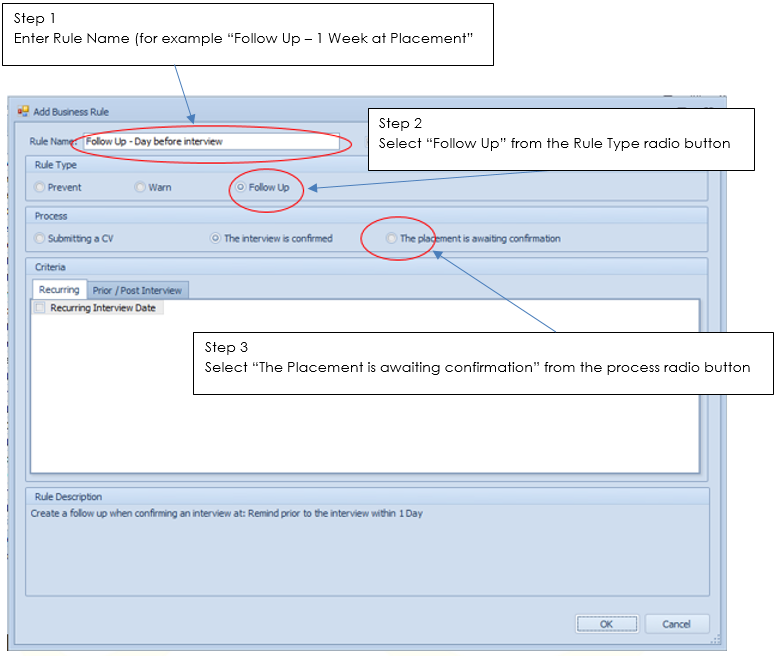
Task: Click the Cancel button
Action: pyautogui.click(x=676, y=624)
